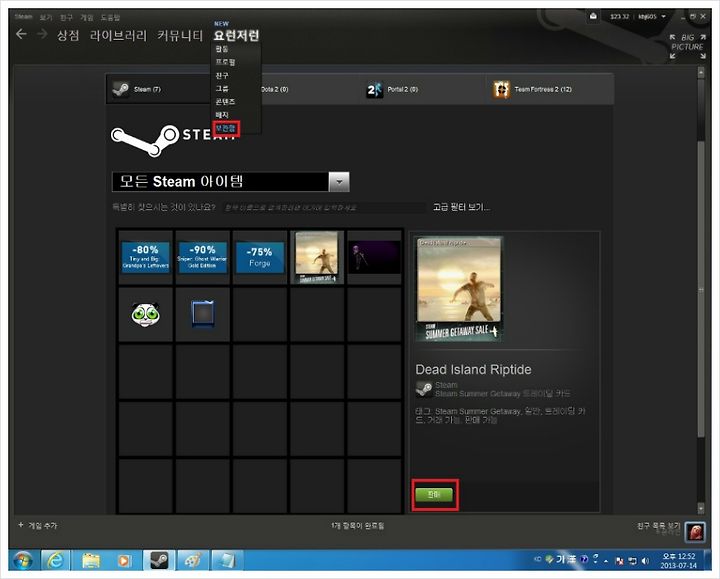This screenshot has width=720, height=579.
Task: Select the -80% Tiny and Big coupon
Action: [x=146, y=257]
